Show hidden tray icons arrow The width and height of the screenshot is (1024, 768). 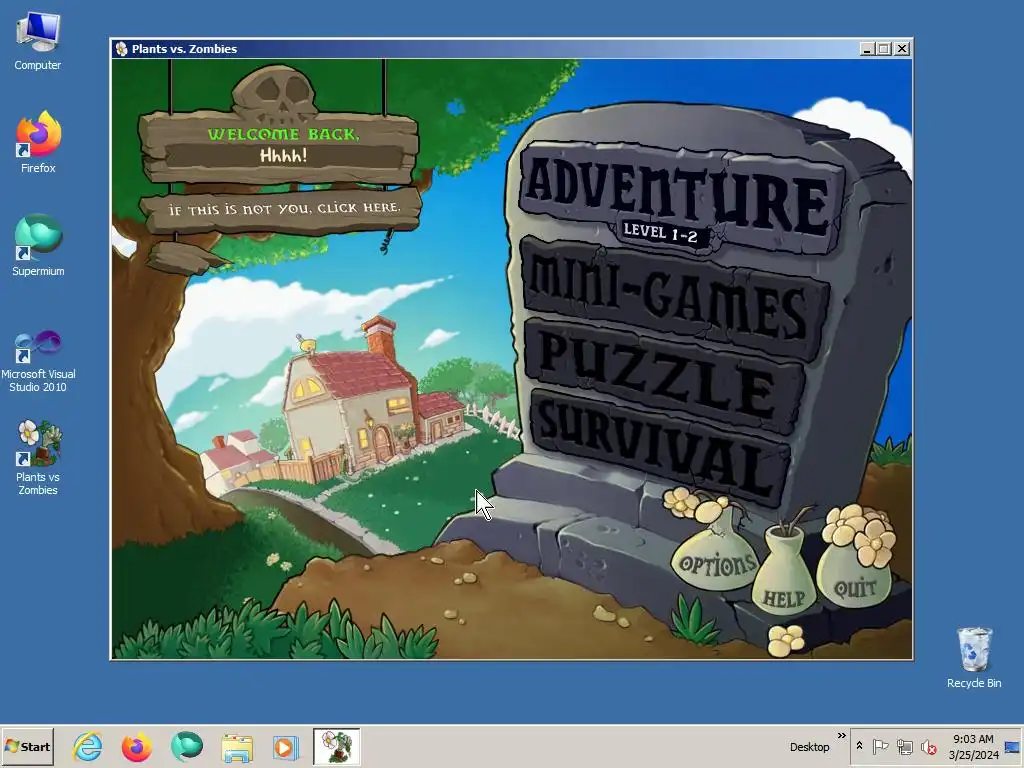click(859, 746)
